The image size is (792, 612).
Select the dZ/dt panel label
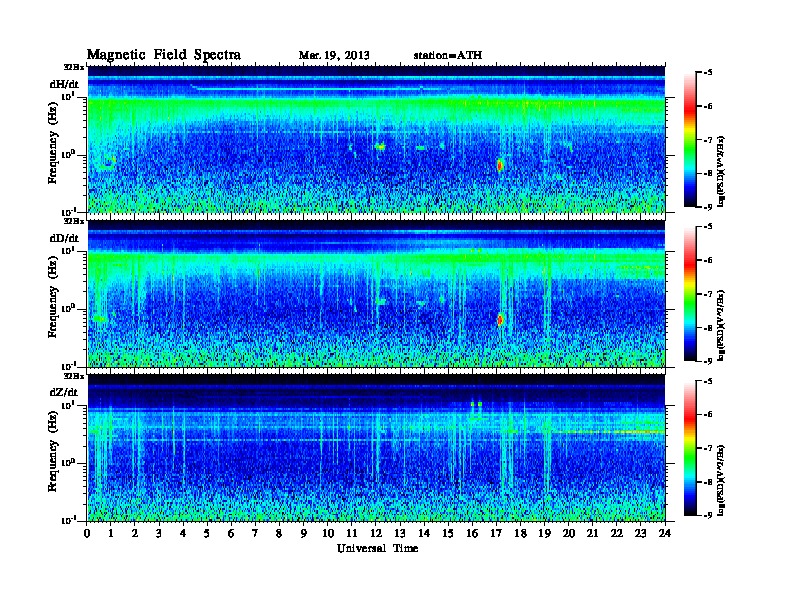pyautogui.click(x=64, y=392)
